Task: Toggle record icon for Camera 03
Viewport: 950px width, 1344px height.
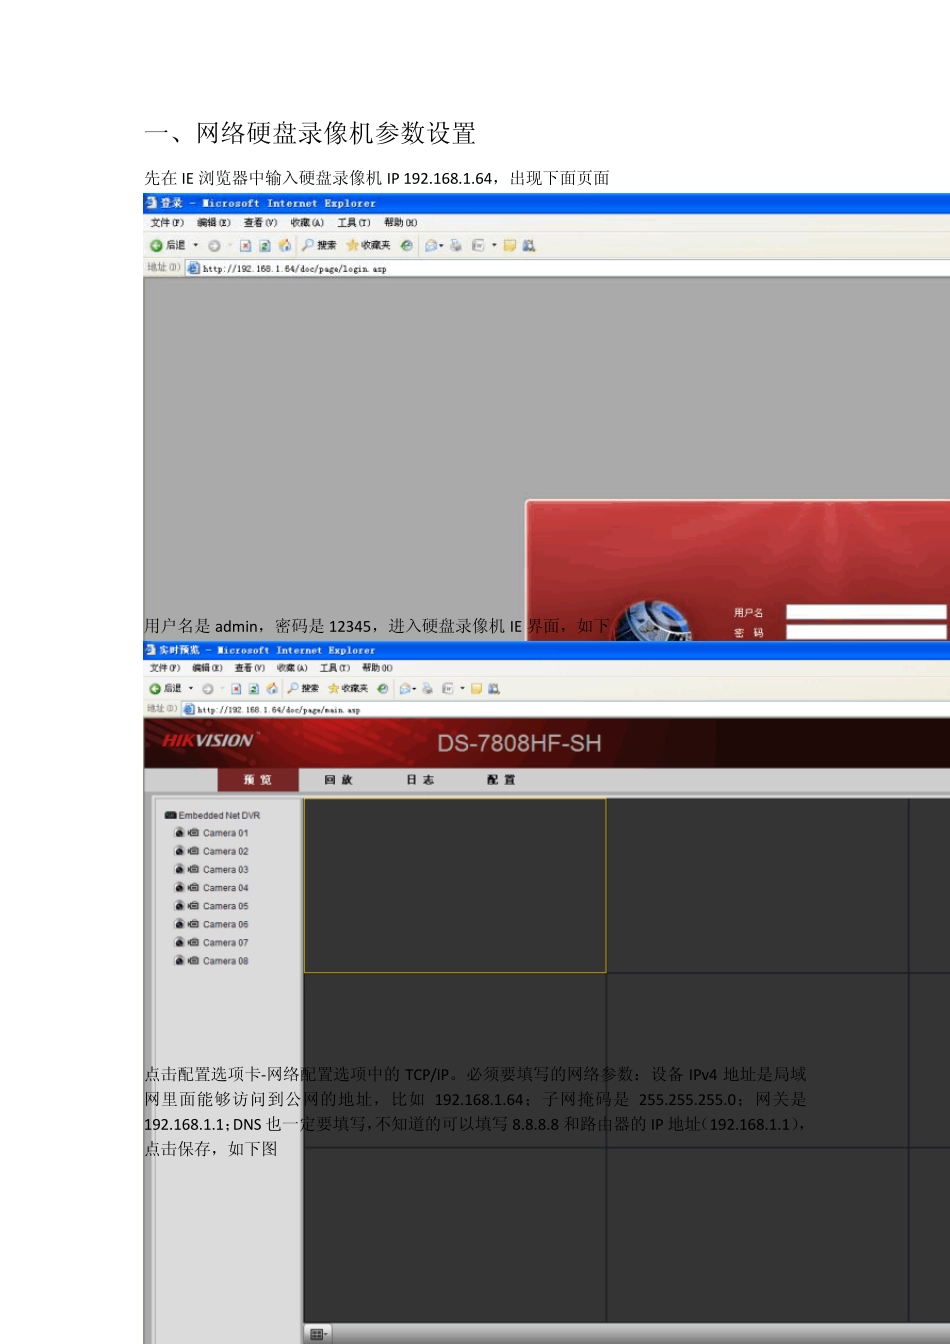Action: coord(194,870)
